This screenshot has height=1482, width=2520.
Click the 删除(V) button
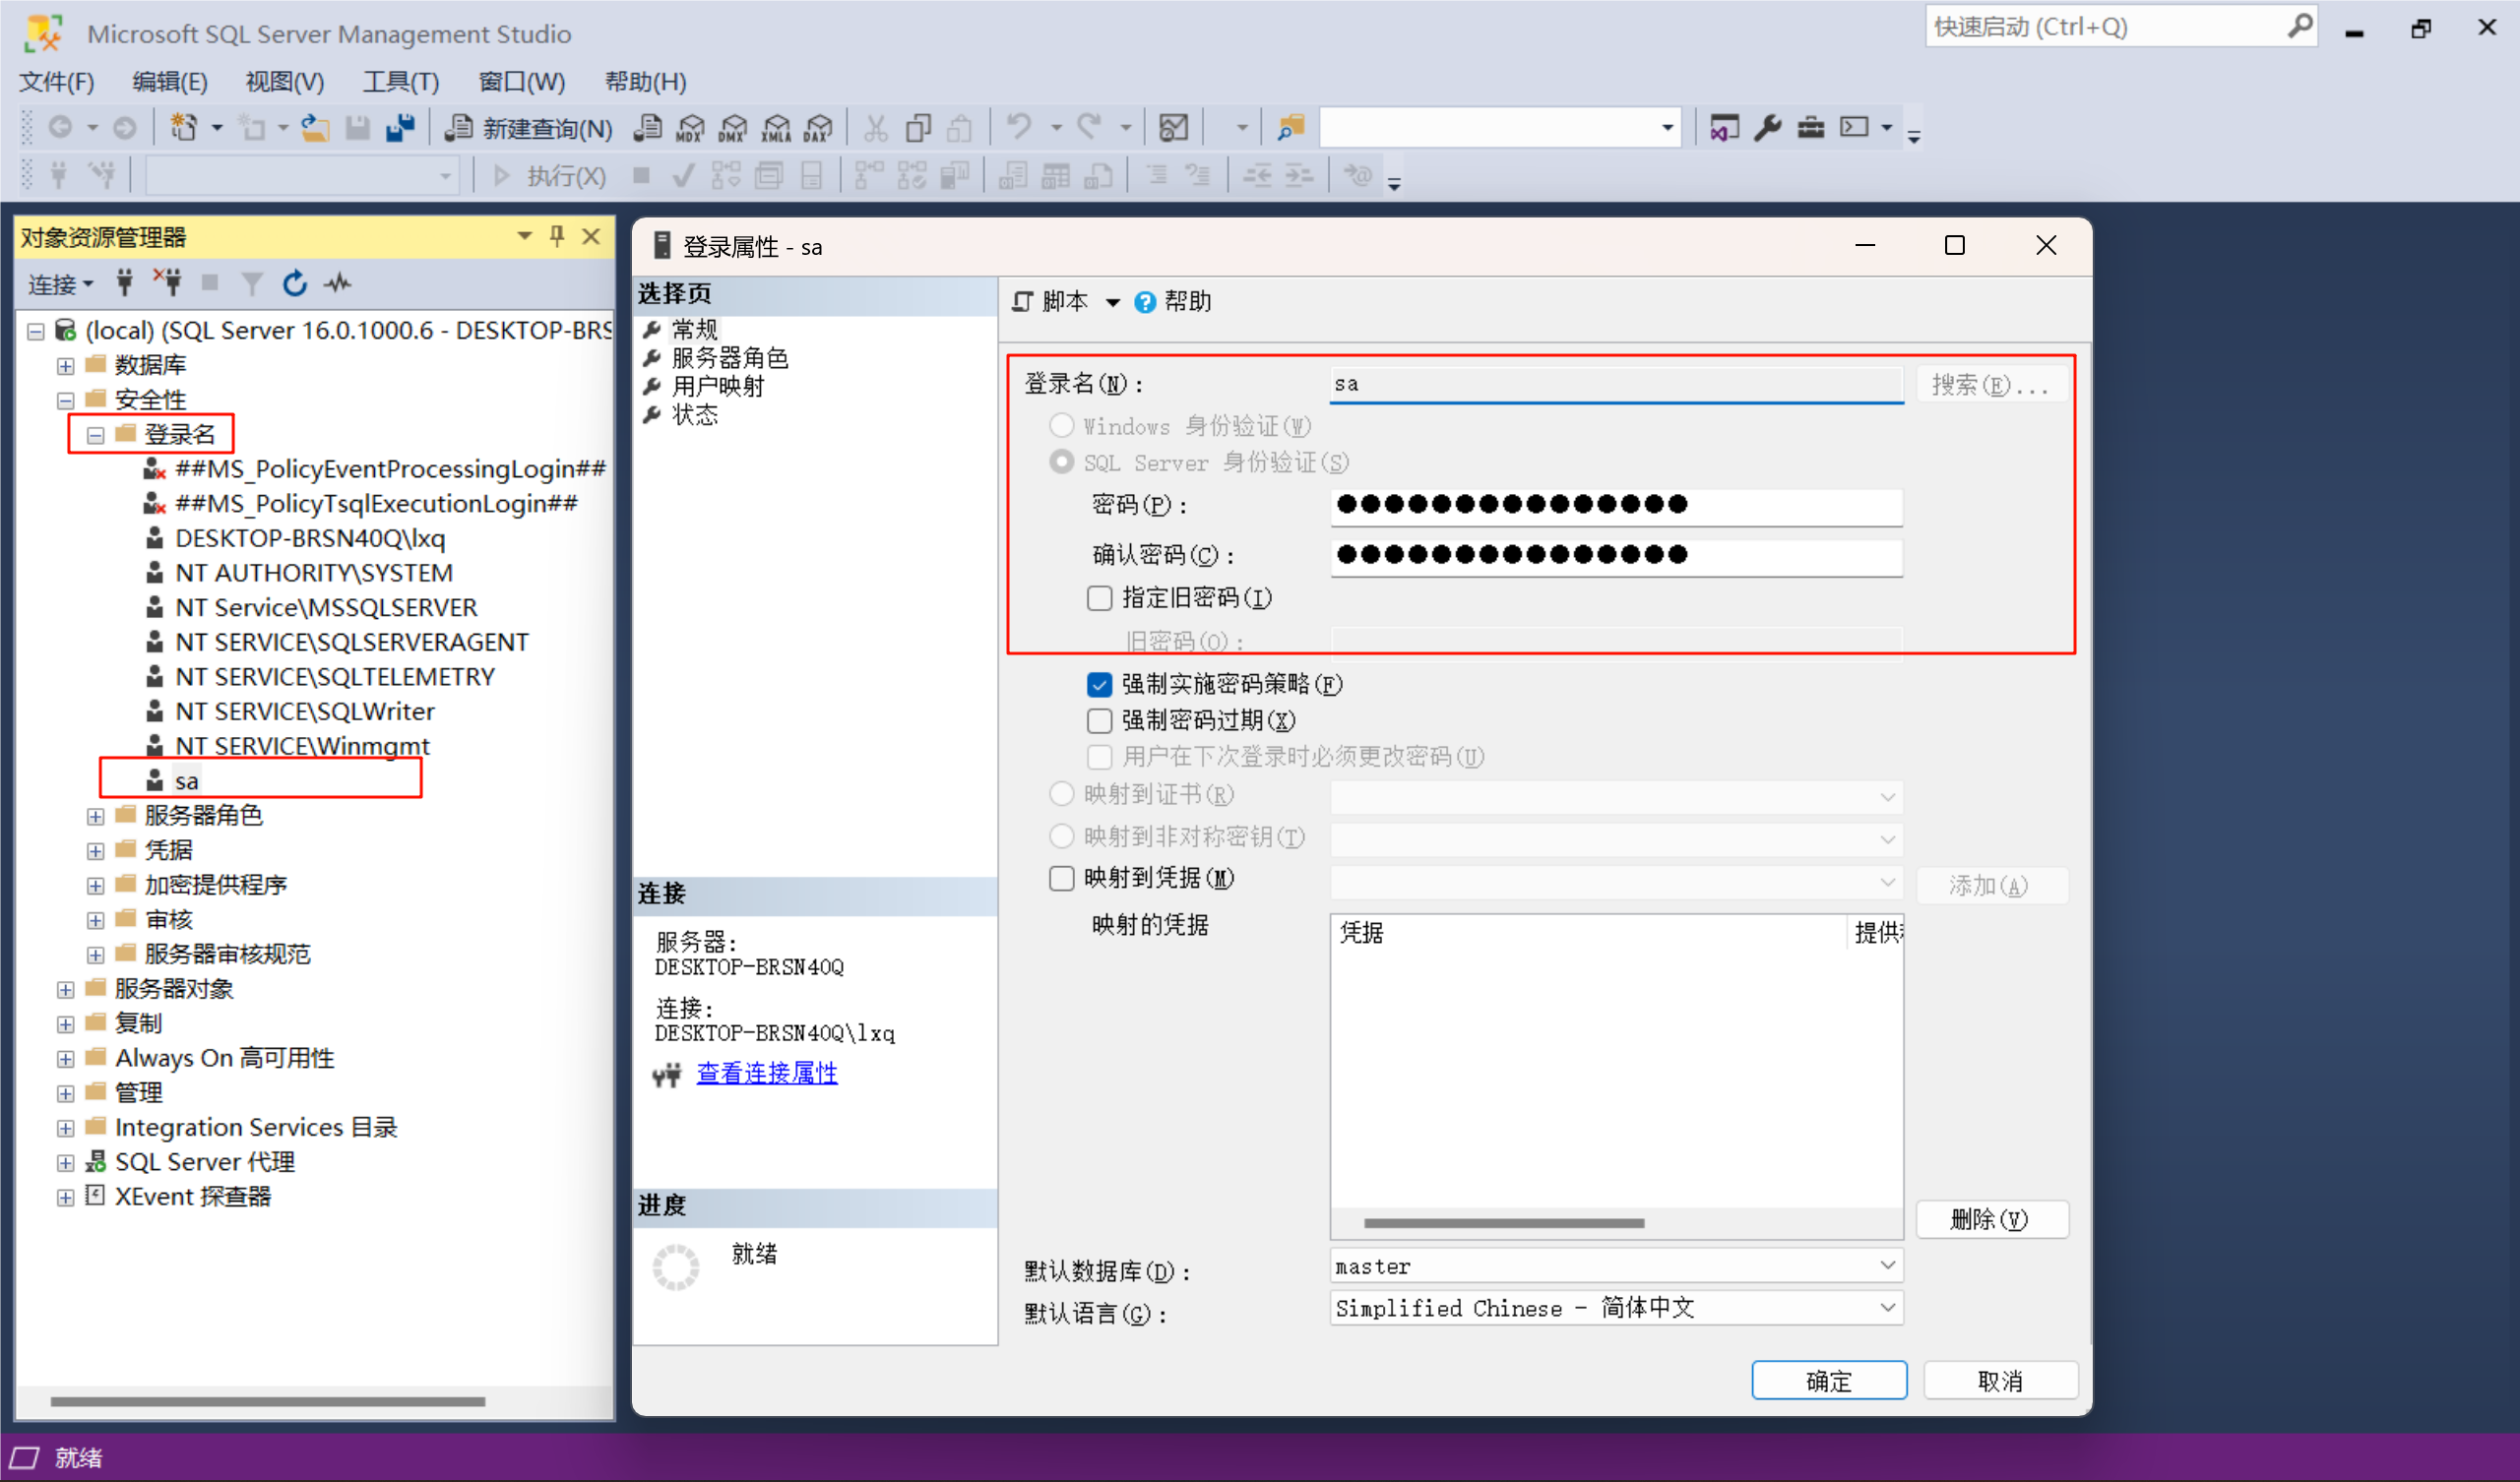pyautogui.click(x=1992, y=1219)
